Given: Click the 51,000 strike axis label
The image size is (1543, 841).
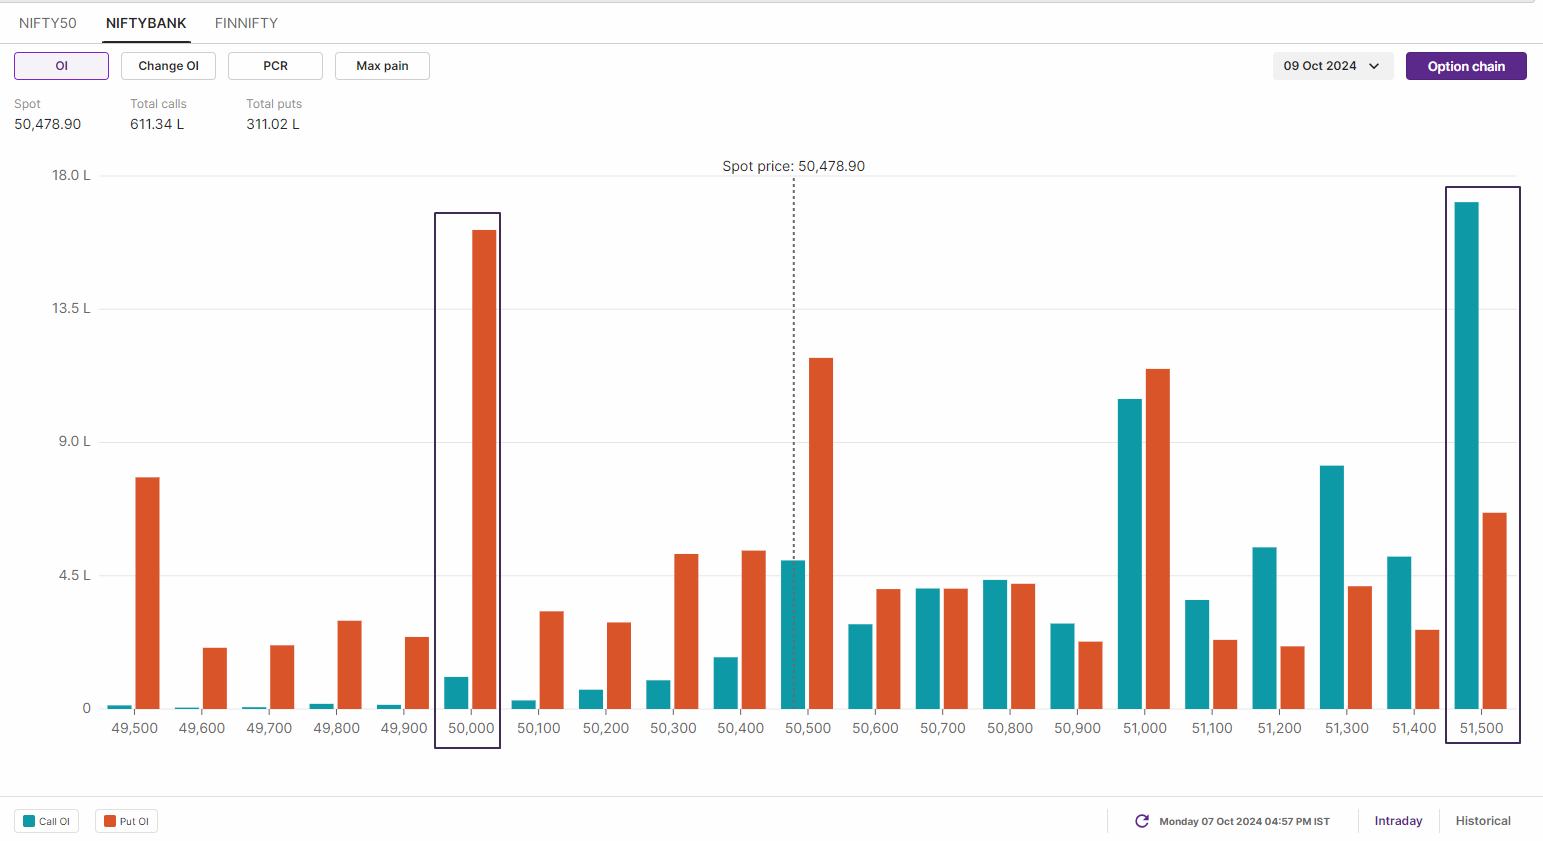Looking at the screenshot, I should [1145, 728].
